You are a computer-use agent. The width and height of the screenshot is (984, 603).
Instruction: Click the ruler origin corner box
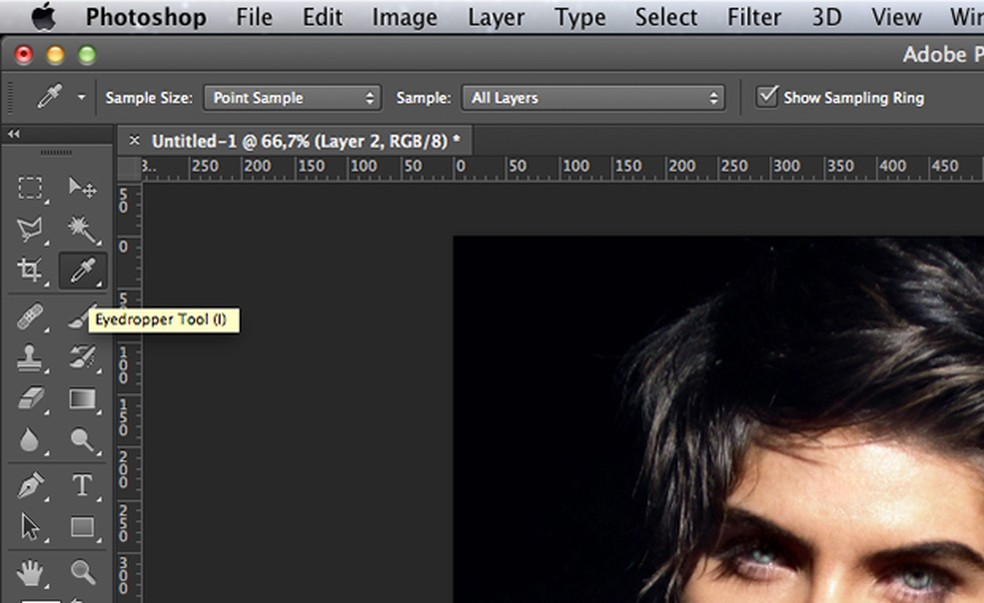coord(129,169)
